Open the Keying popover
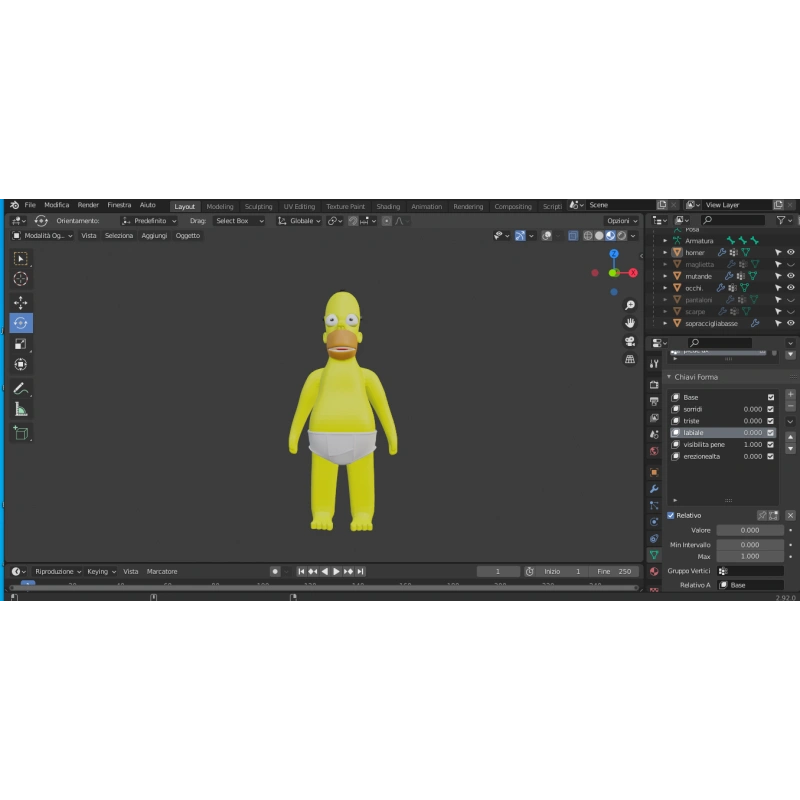The height and width of the screenshot is (800, 800). coord(101,571)
